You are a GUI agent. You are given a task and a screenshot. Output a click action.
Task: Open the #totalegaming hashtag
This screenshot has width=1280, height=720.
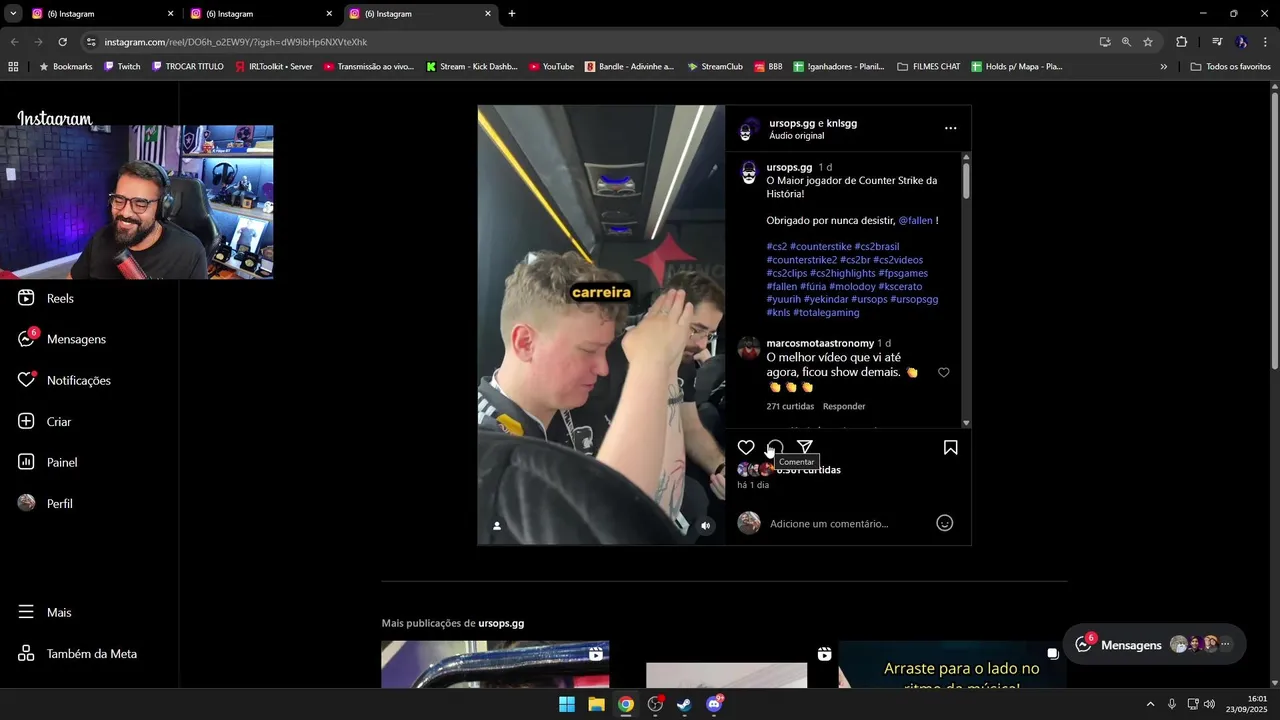[x=826, y=313]
